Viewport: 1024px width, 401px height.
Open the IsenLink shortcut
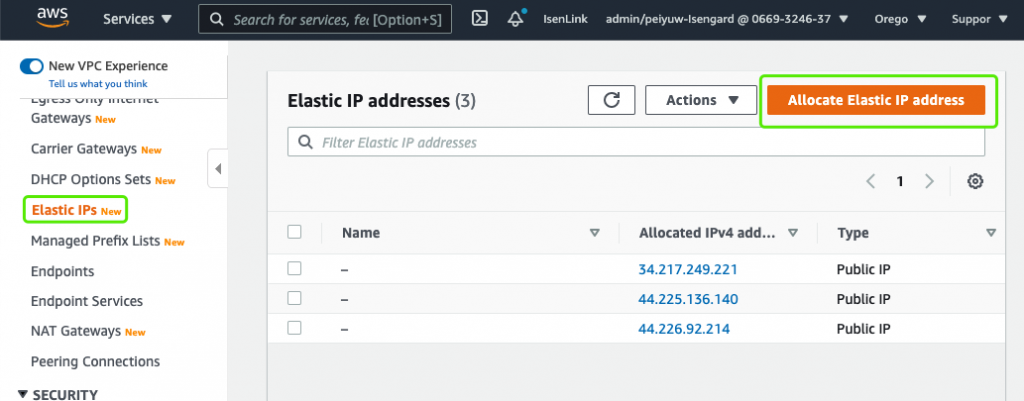(565, 19)
